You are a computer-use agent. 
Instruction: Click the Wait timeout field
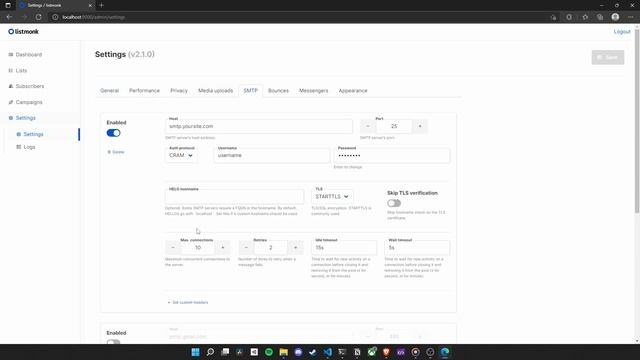[417, 247]
